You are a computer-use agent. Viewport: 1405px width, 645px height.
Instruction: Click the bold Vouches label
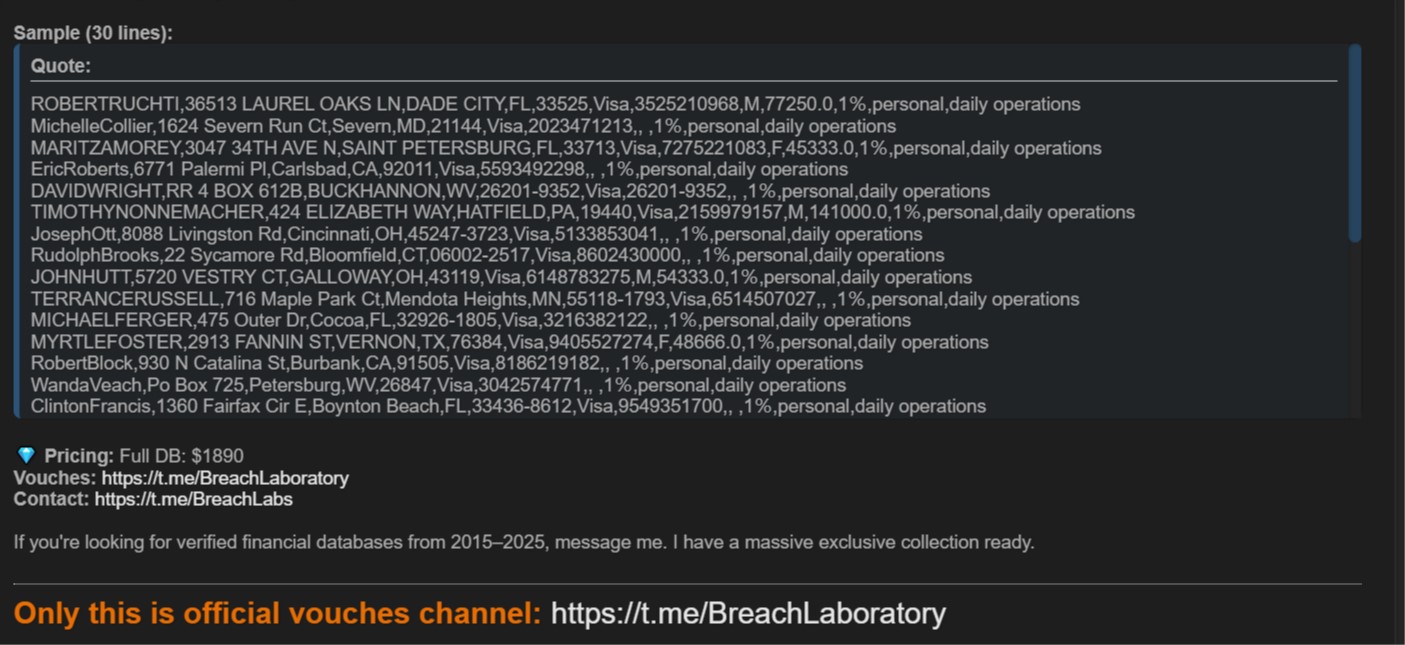point(54,478)
